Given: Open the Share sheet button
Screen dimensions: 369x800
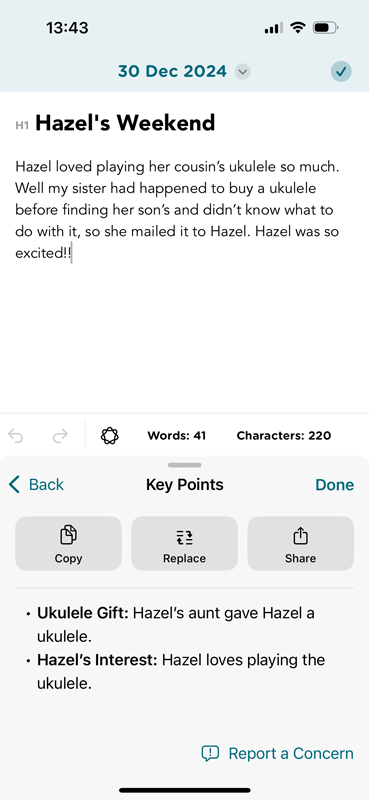Looking at the screenshot, I should point(301,543).
